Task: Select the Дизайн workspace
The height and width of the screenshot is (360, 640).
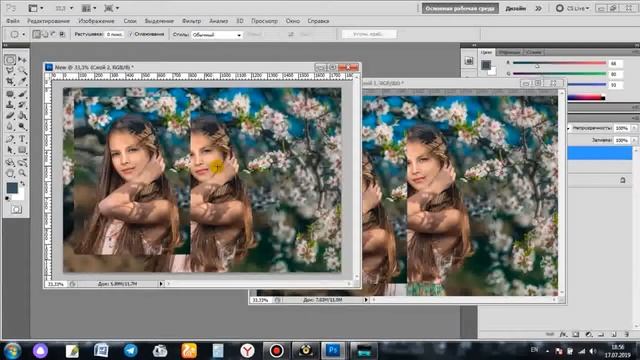Action: coord(516,8)
